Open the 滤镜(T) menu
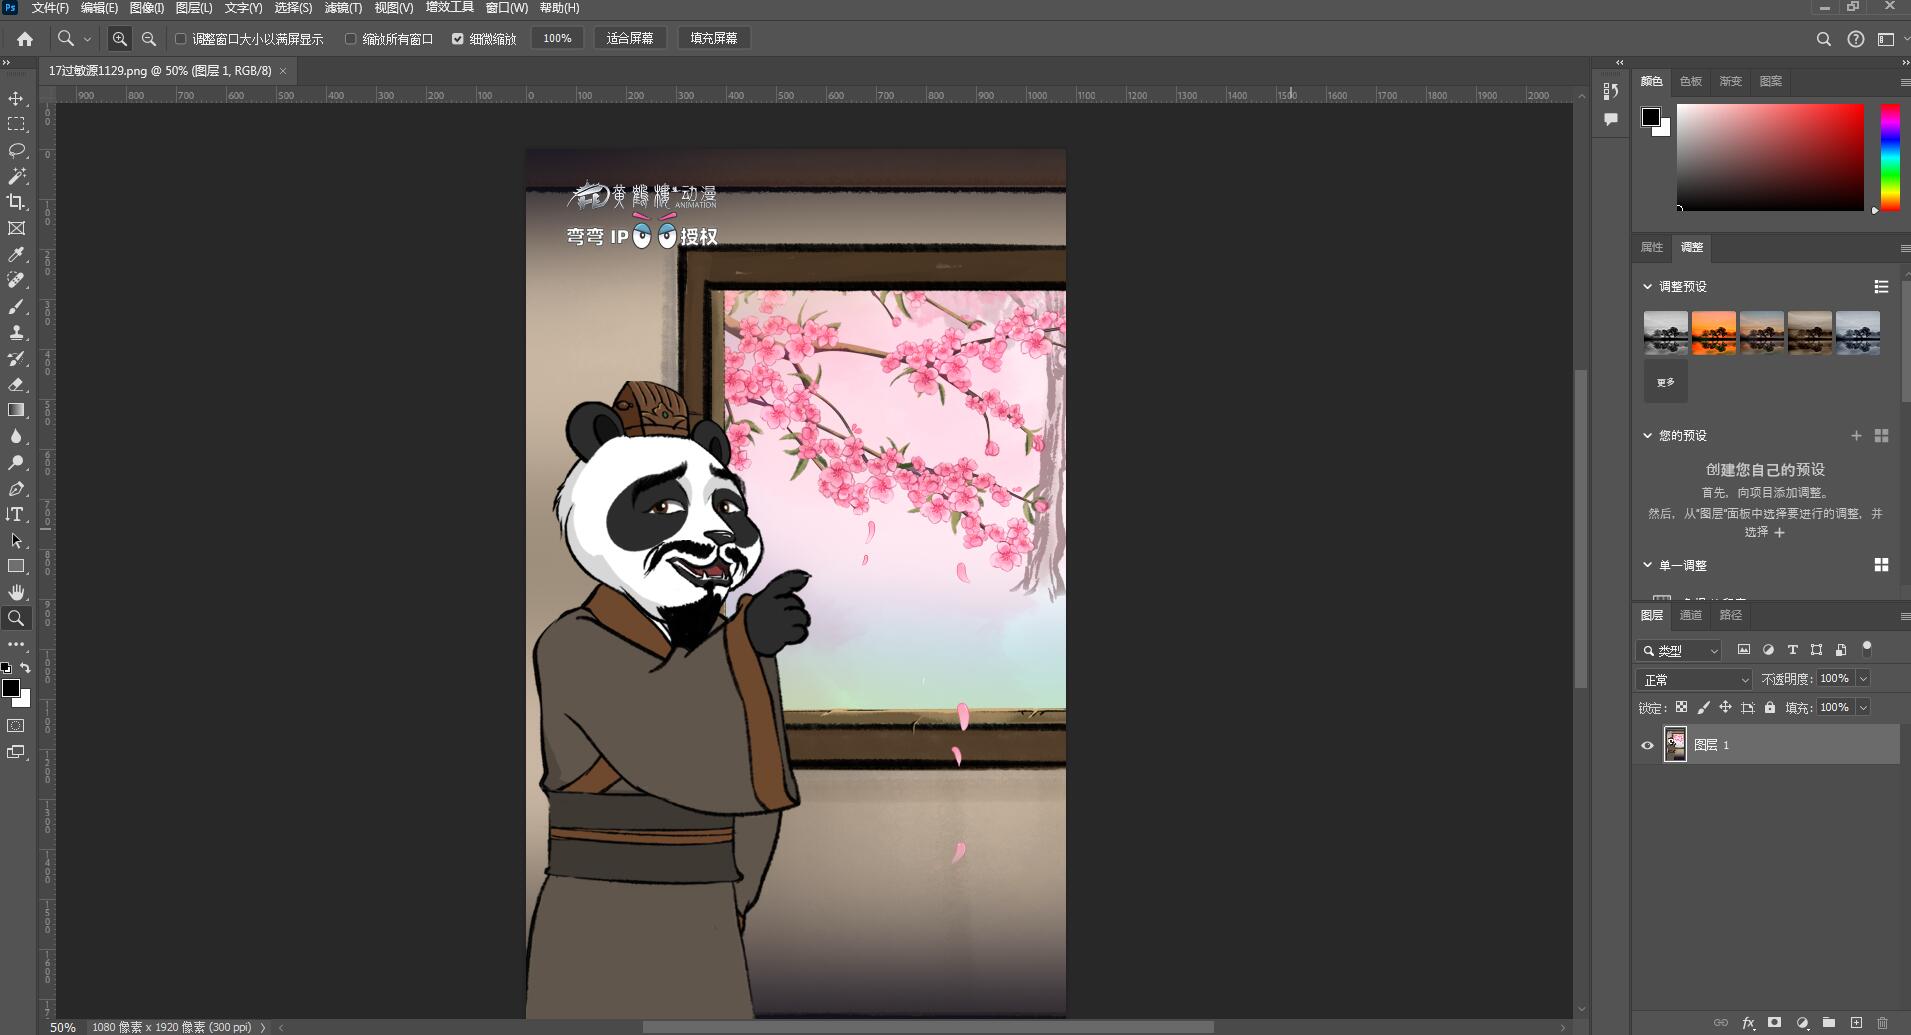Viewport: 1911px width, 1035px height. coord(343,8)
